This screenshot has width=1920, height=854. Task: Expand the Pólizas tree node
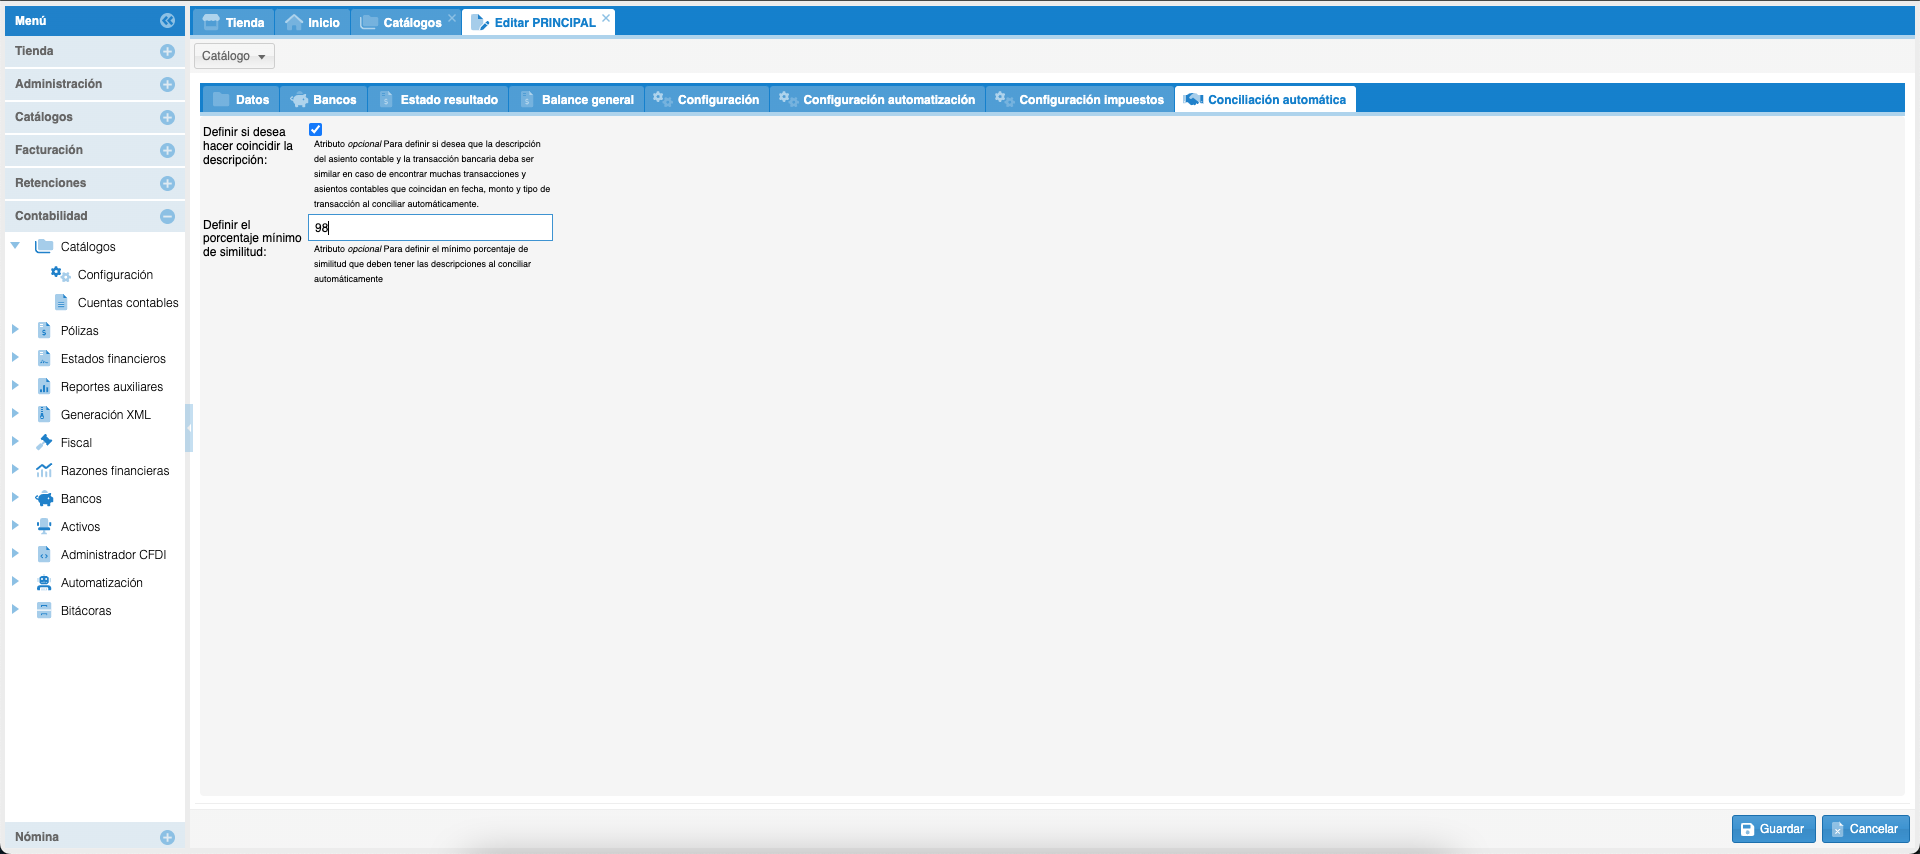15,330
